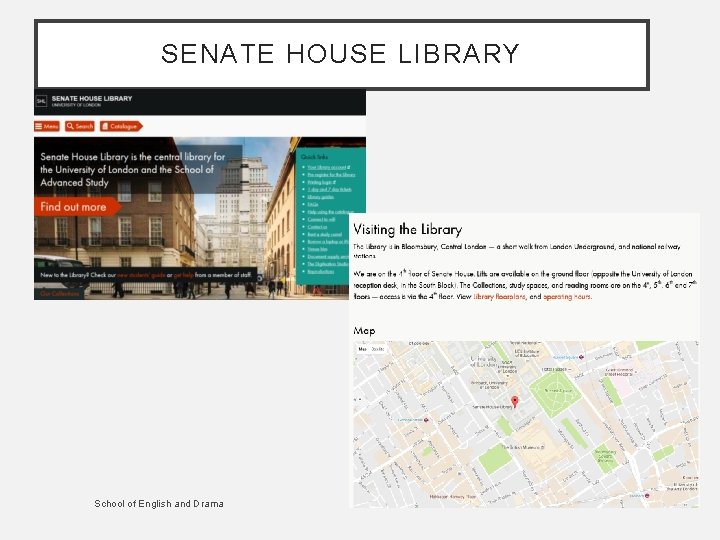Open the hamburger Menu button
Viewport: 720px width, 540px height.
[x=47, y=126]
